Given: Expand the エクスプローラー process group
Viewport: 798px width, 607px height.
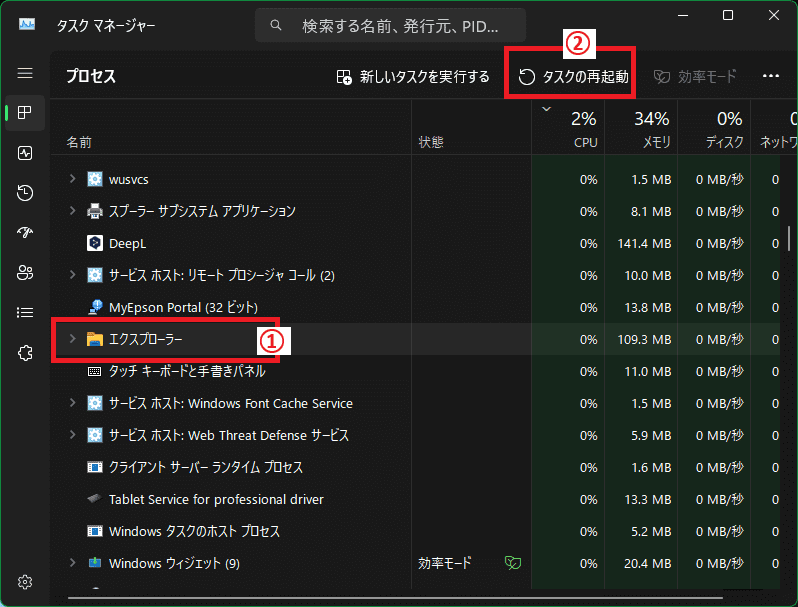Looking at the screenshot, I should [72, 340].
